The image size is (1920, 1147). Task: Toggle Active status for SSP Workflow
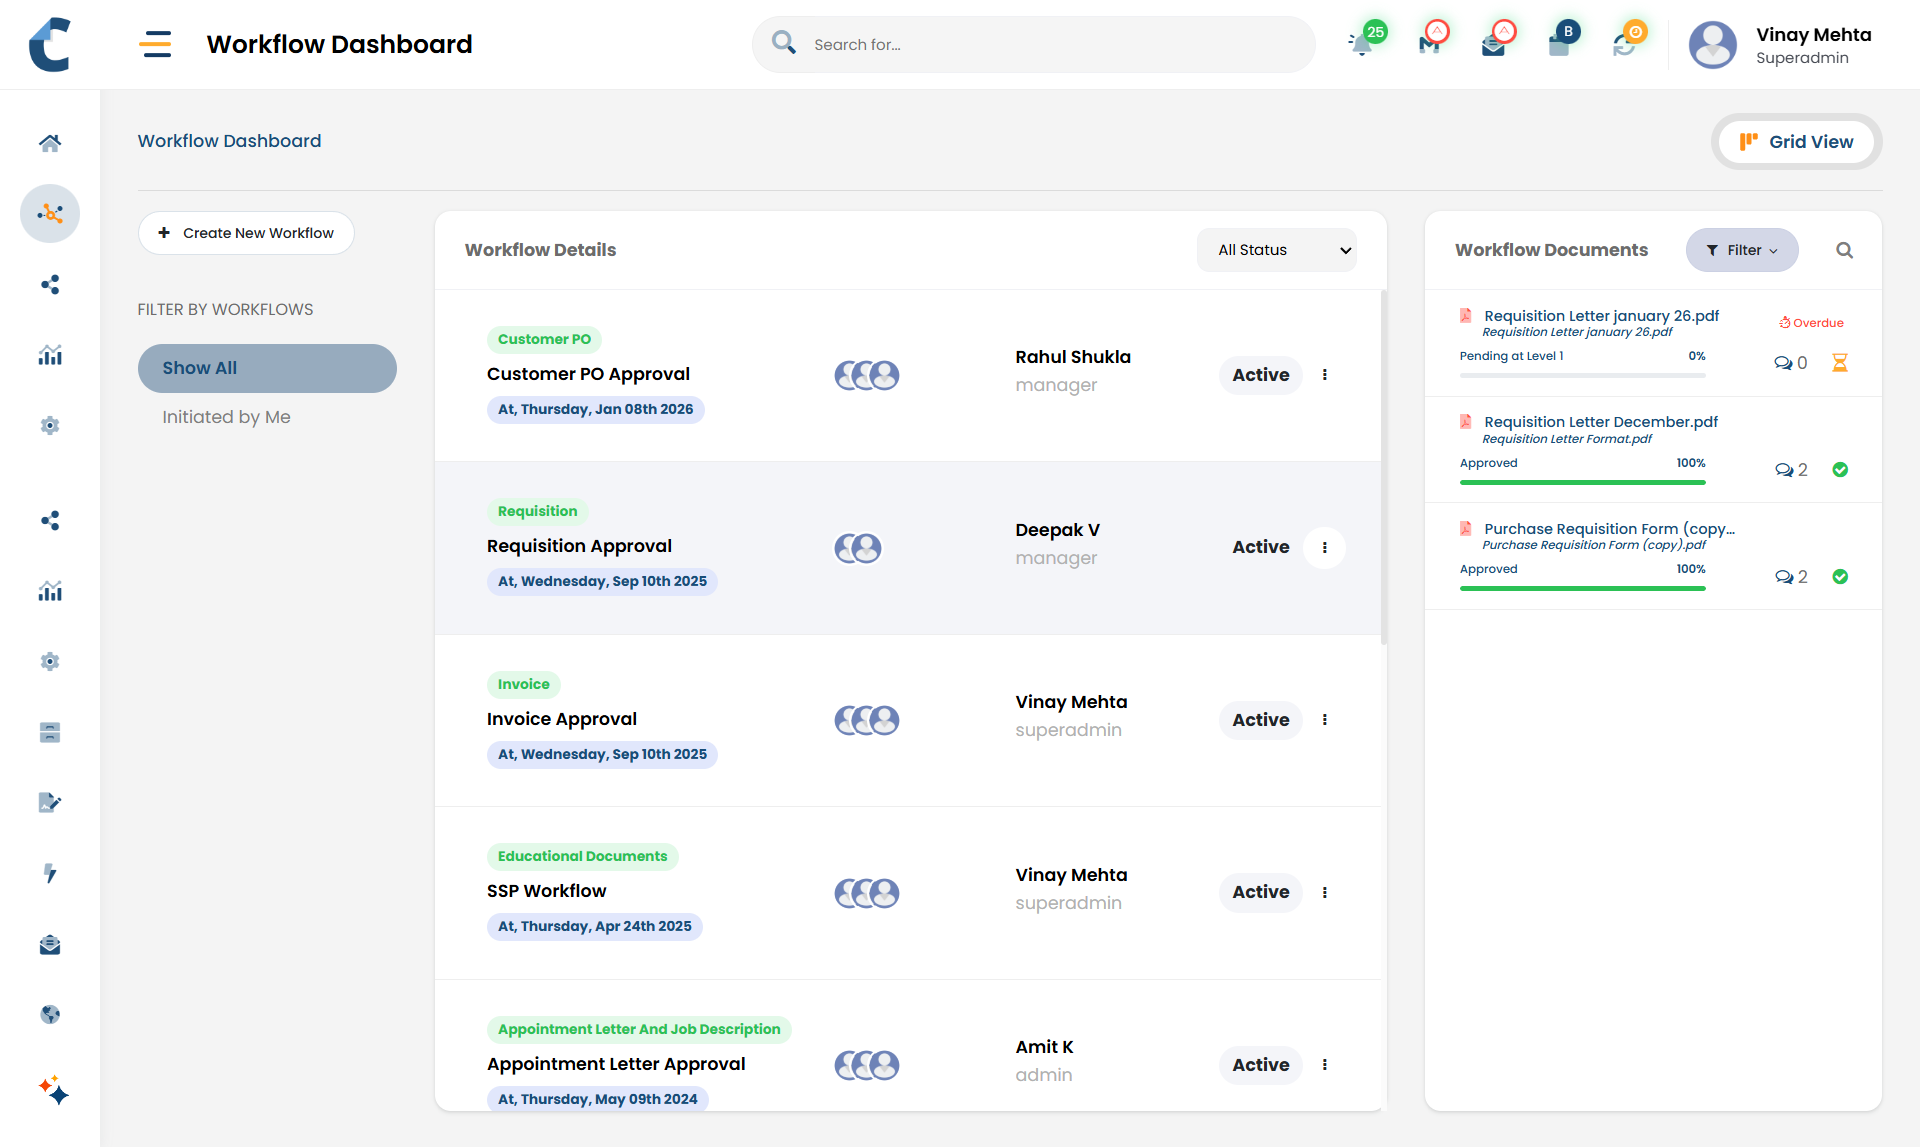(x=1260, y=892)
